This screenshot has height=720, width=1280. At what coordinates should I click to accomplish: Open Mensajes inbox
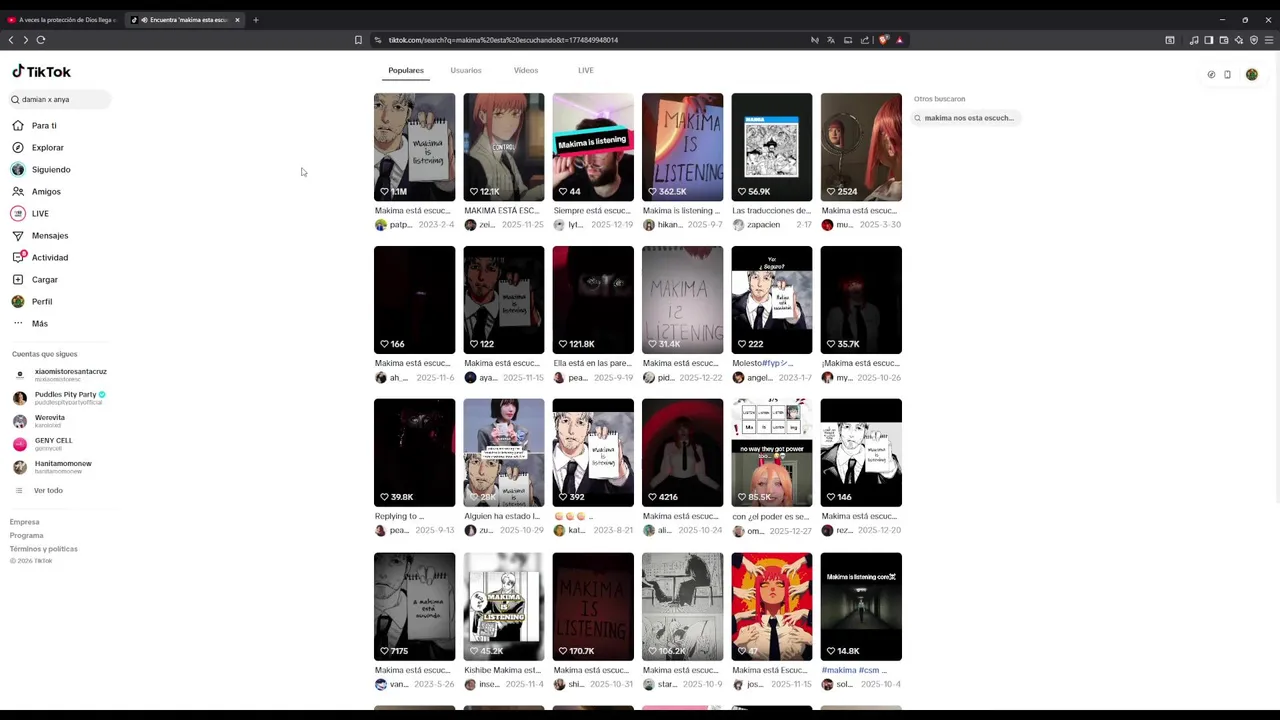tap(40, 236)
